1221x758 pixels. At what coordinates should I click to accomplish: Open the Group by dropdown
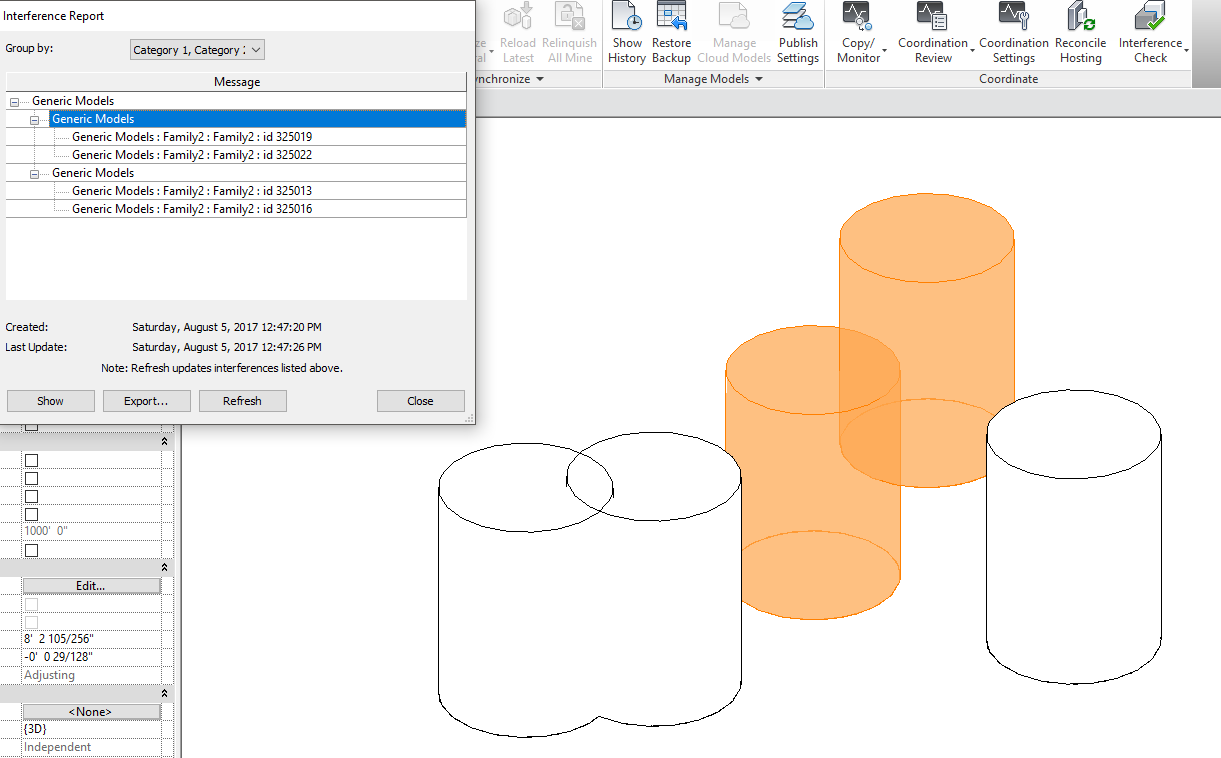pos(198,50)
